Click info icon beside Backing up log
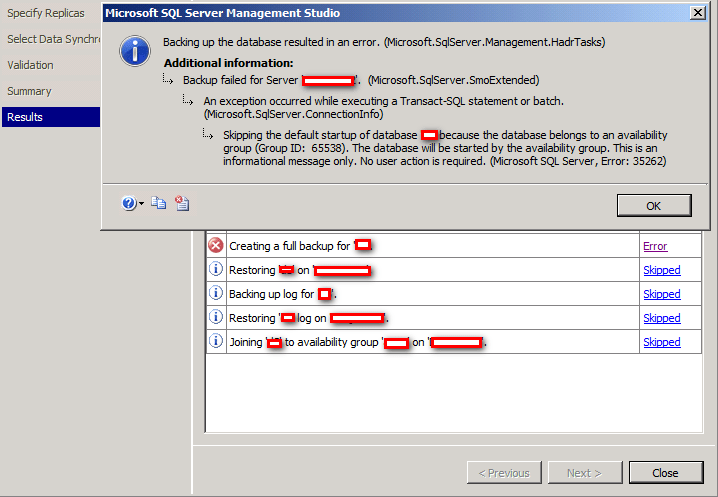Viewport: 718px width, 497px height. click(216, 293)
